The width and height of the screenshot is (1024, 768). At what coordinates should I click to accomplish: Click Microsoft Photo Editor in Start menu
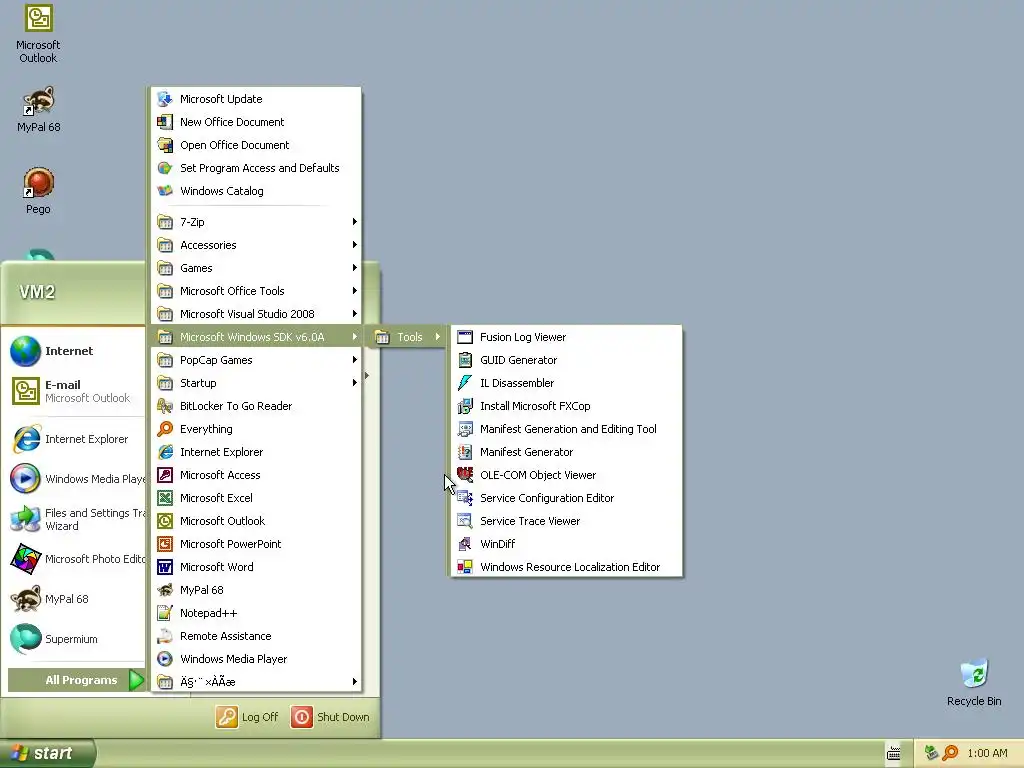(x=75, y=559)
